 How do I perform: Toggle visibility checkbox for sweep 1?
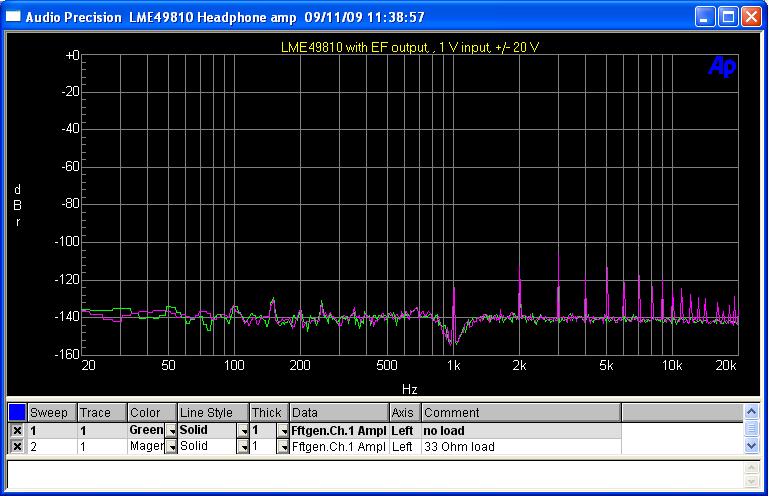17,431
